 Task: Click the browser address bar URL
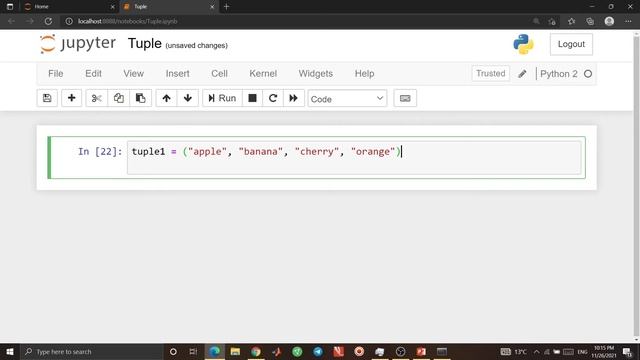tap(127, 21)
